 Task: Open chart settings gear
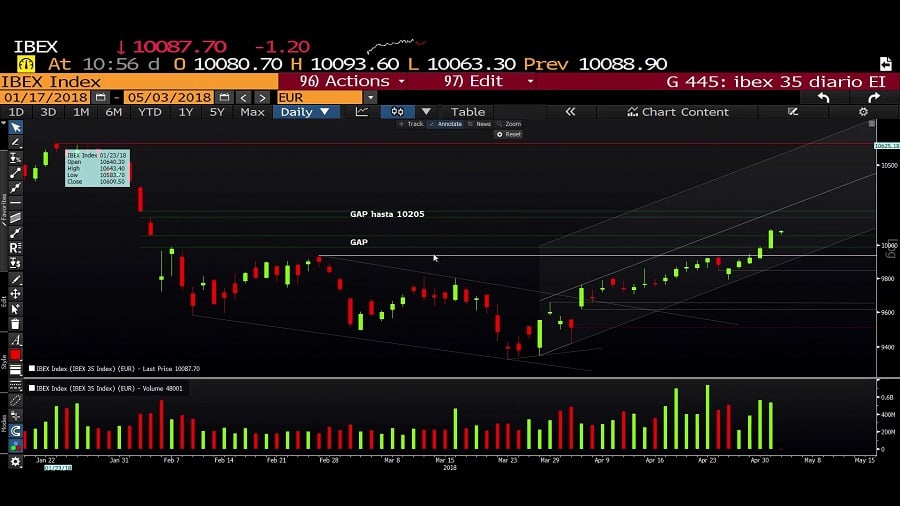[x=863, y=112]
